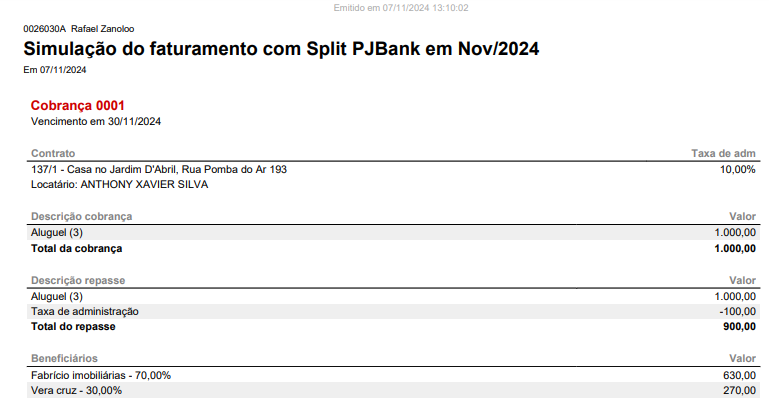Select the contract 137/1 address line
The height and width of the screenshot is (402, 769).
(159, 170)
